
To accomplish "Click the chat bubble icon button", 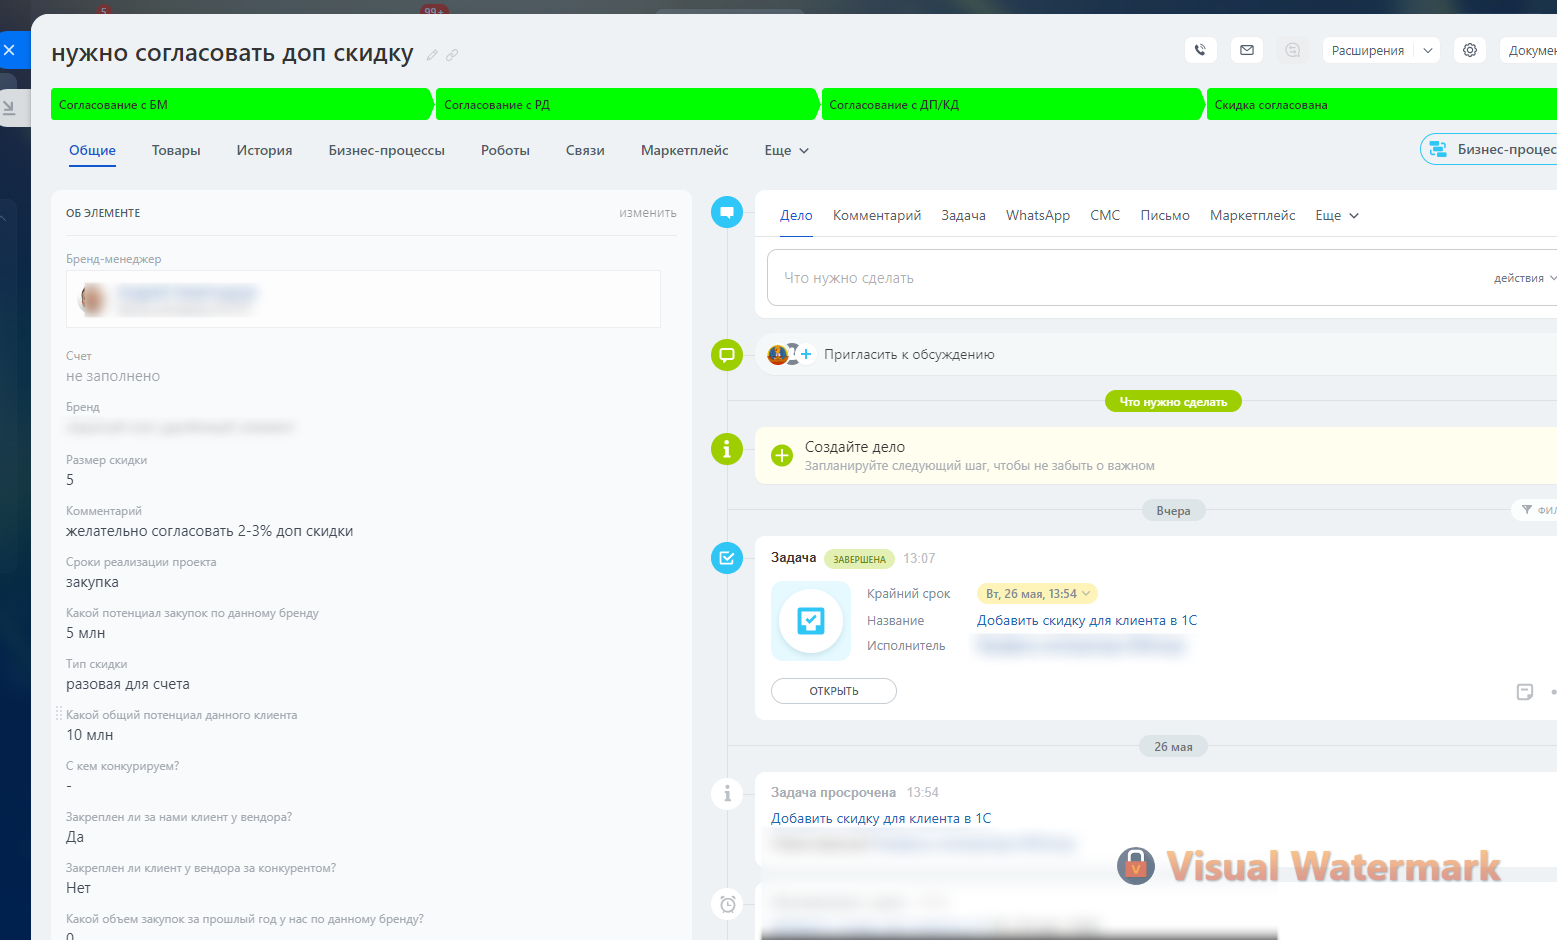I will click(x=1293, y=50).
